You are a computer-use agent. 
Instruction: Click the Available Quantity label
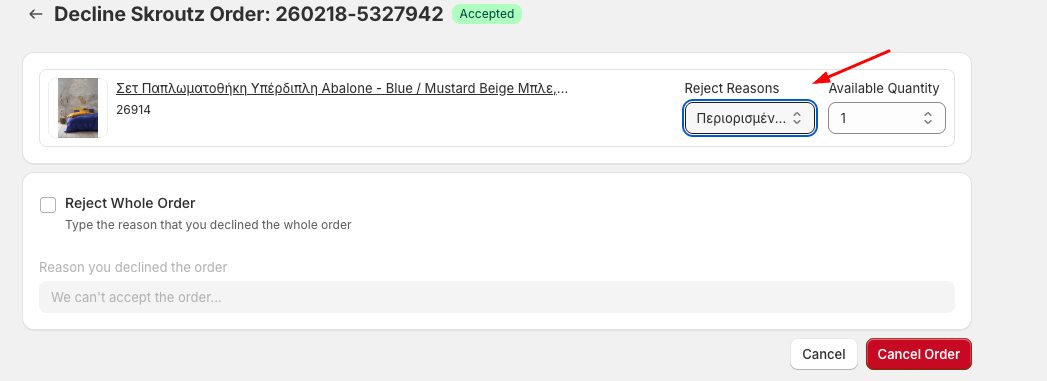click(884, 88)
